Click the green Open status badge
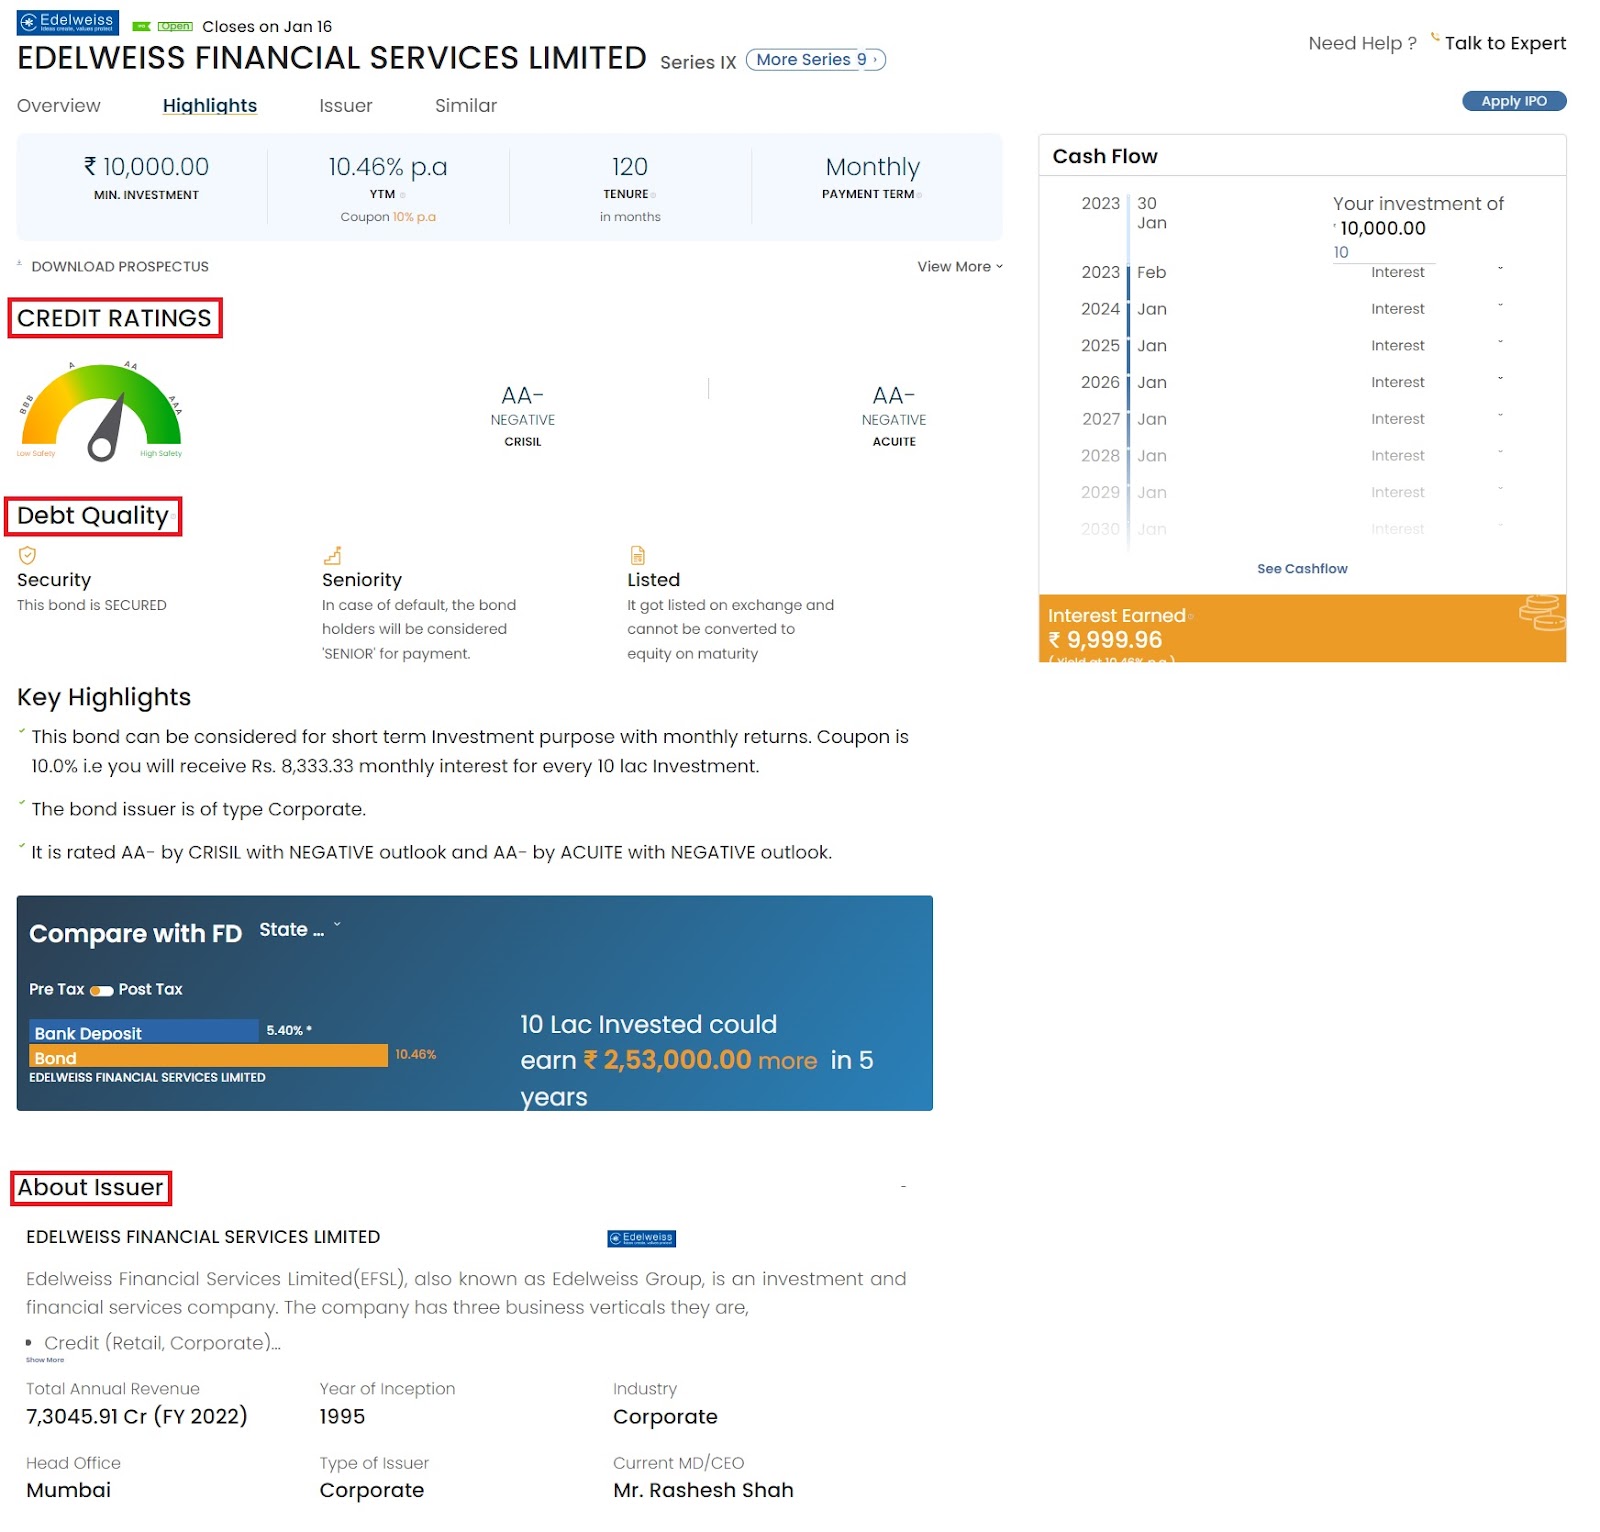This screenshot has height=1532, width=1600. coord(175,27)
